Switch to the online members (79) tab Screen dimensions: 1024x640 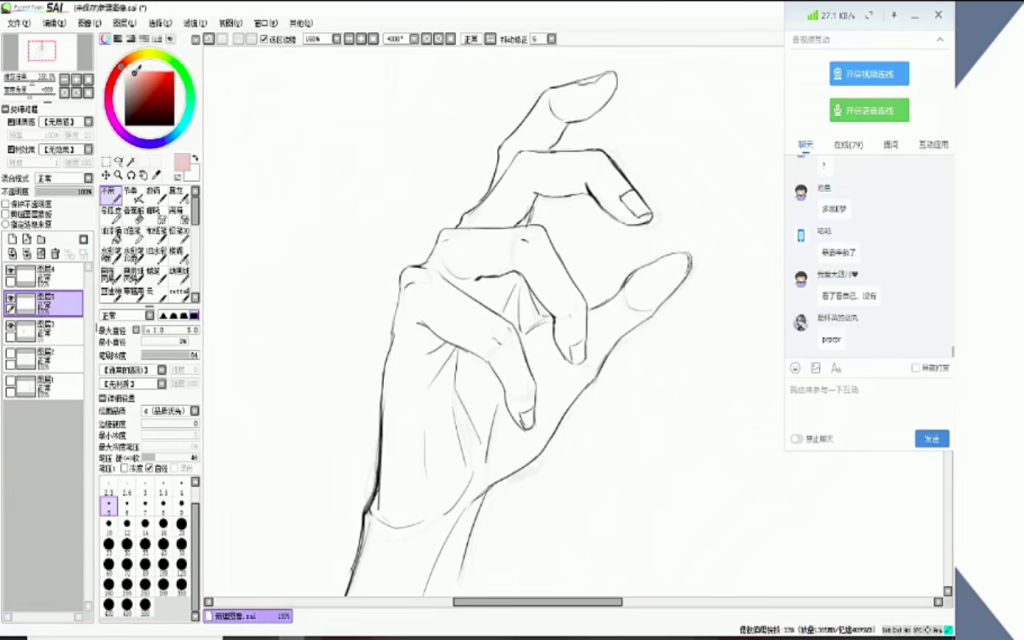click(848, 145)
